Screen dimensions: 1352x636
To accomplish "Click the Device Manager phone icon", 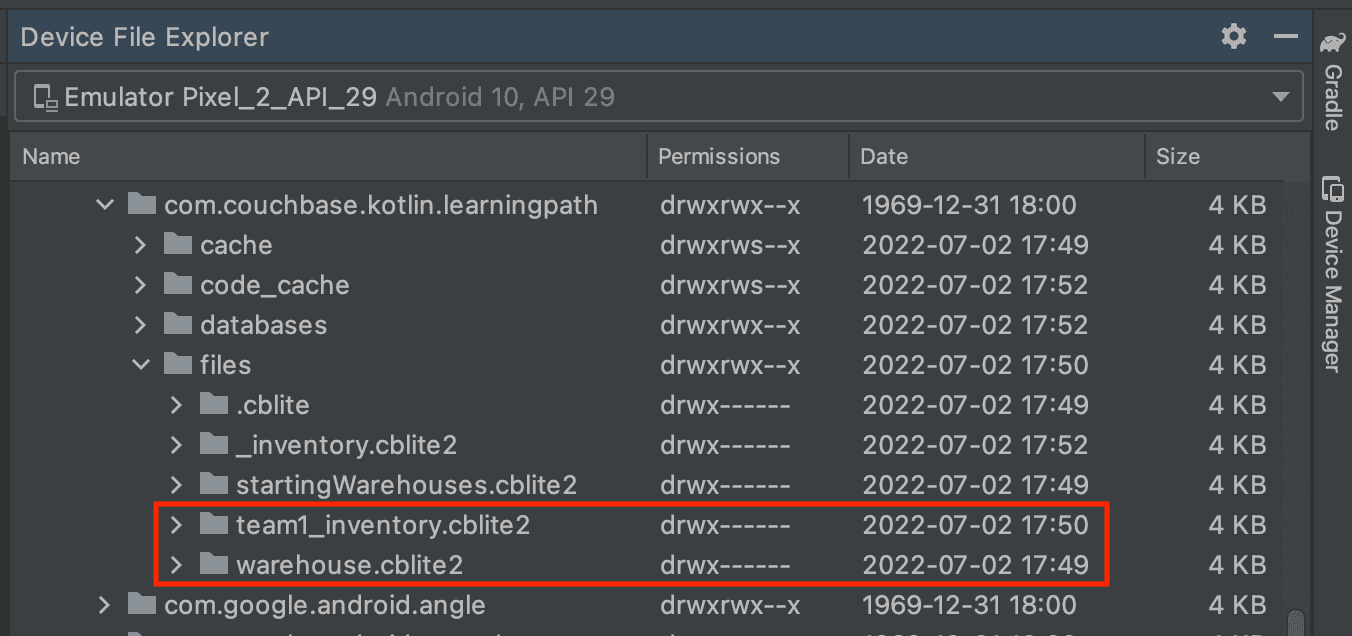I will [x=1332, y=189].
